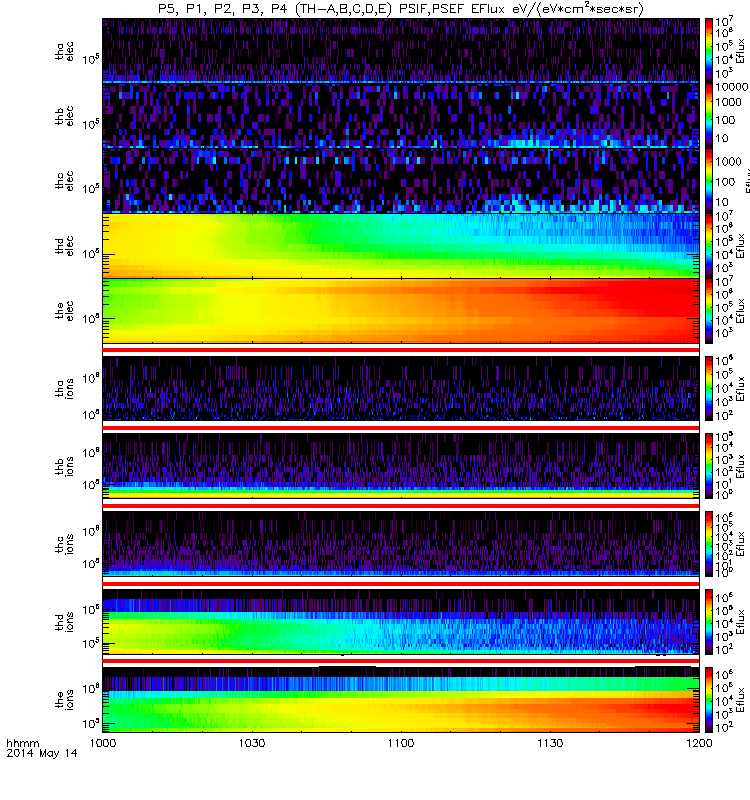Click the 1000 time tick label
This screenshot has width=750, height=800.
click(x=103, y=743)
